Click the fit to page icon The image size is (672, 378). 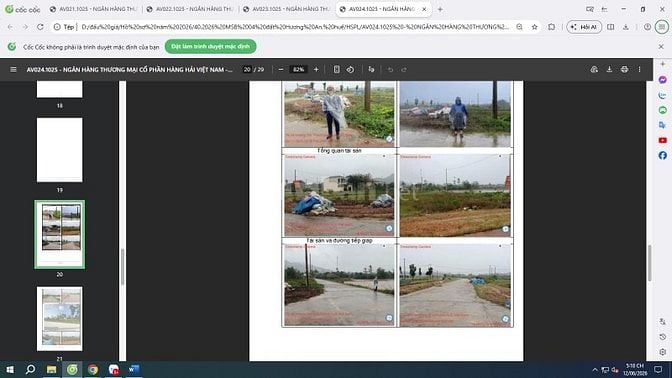pos(336,69)
